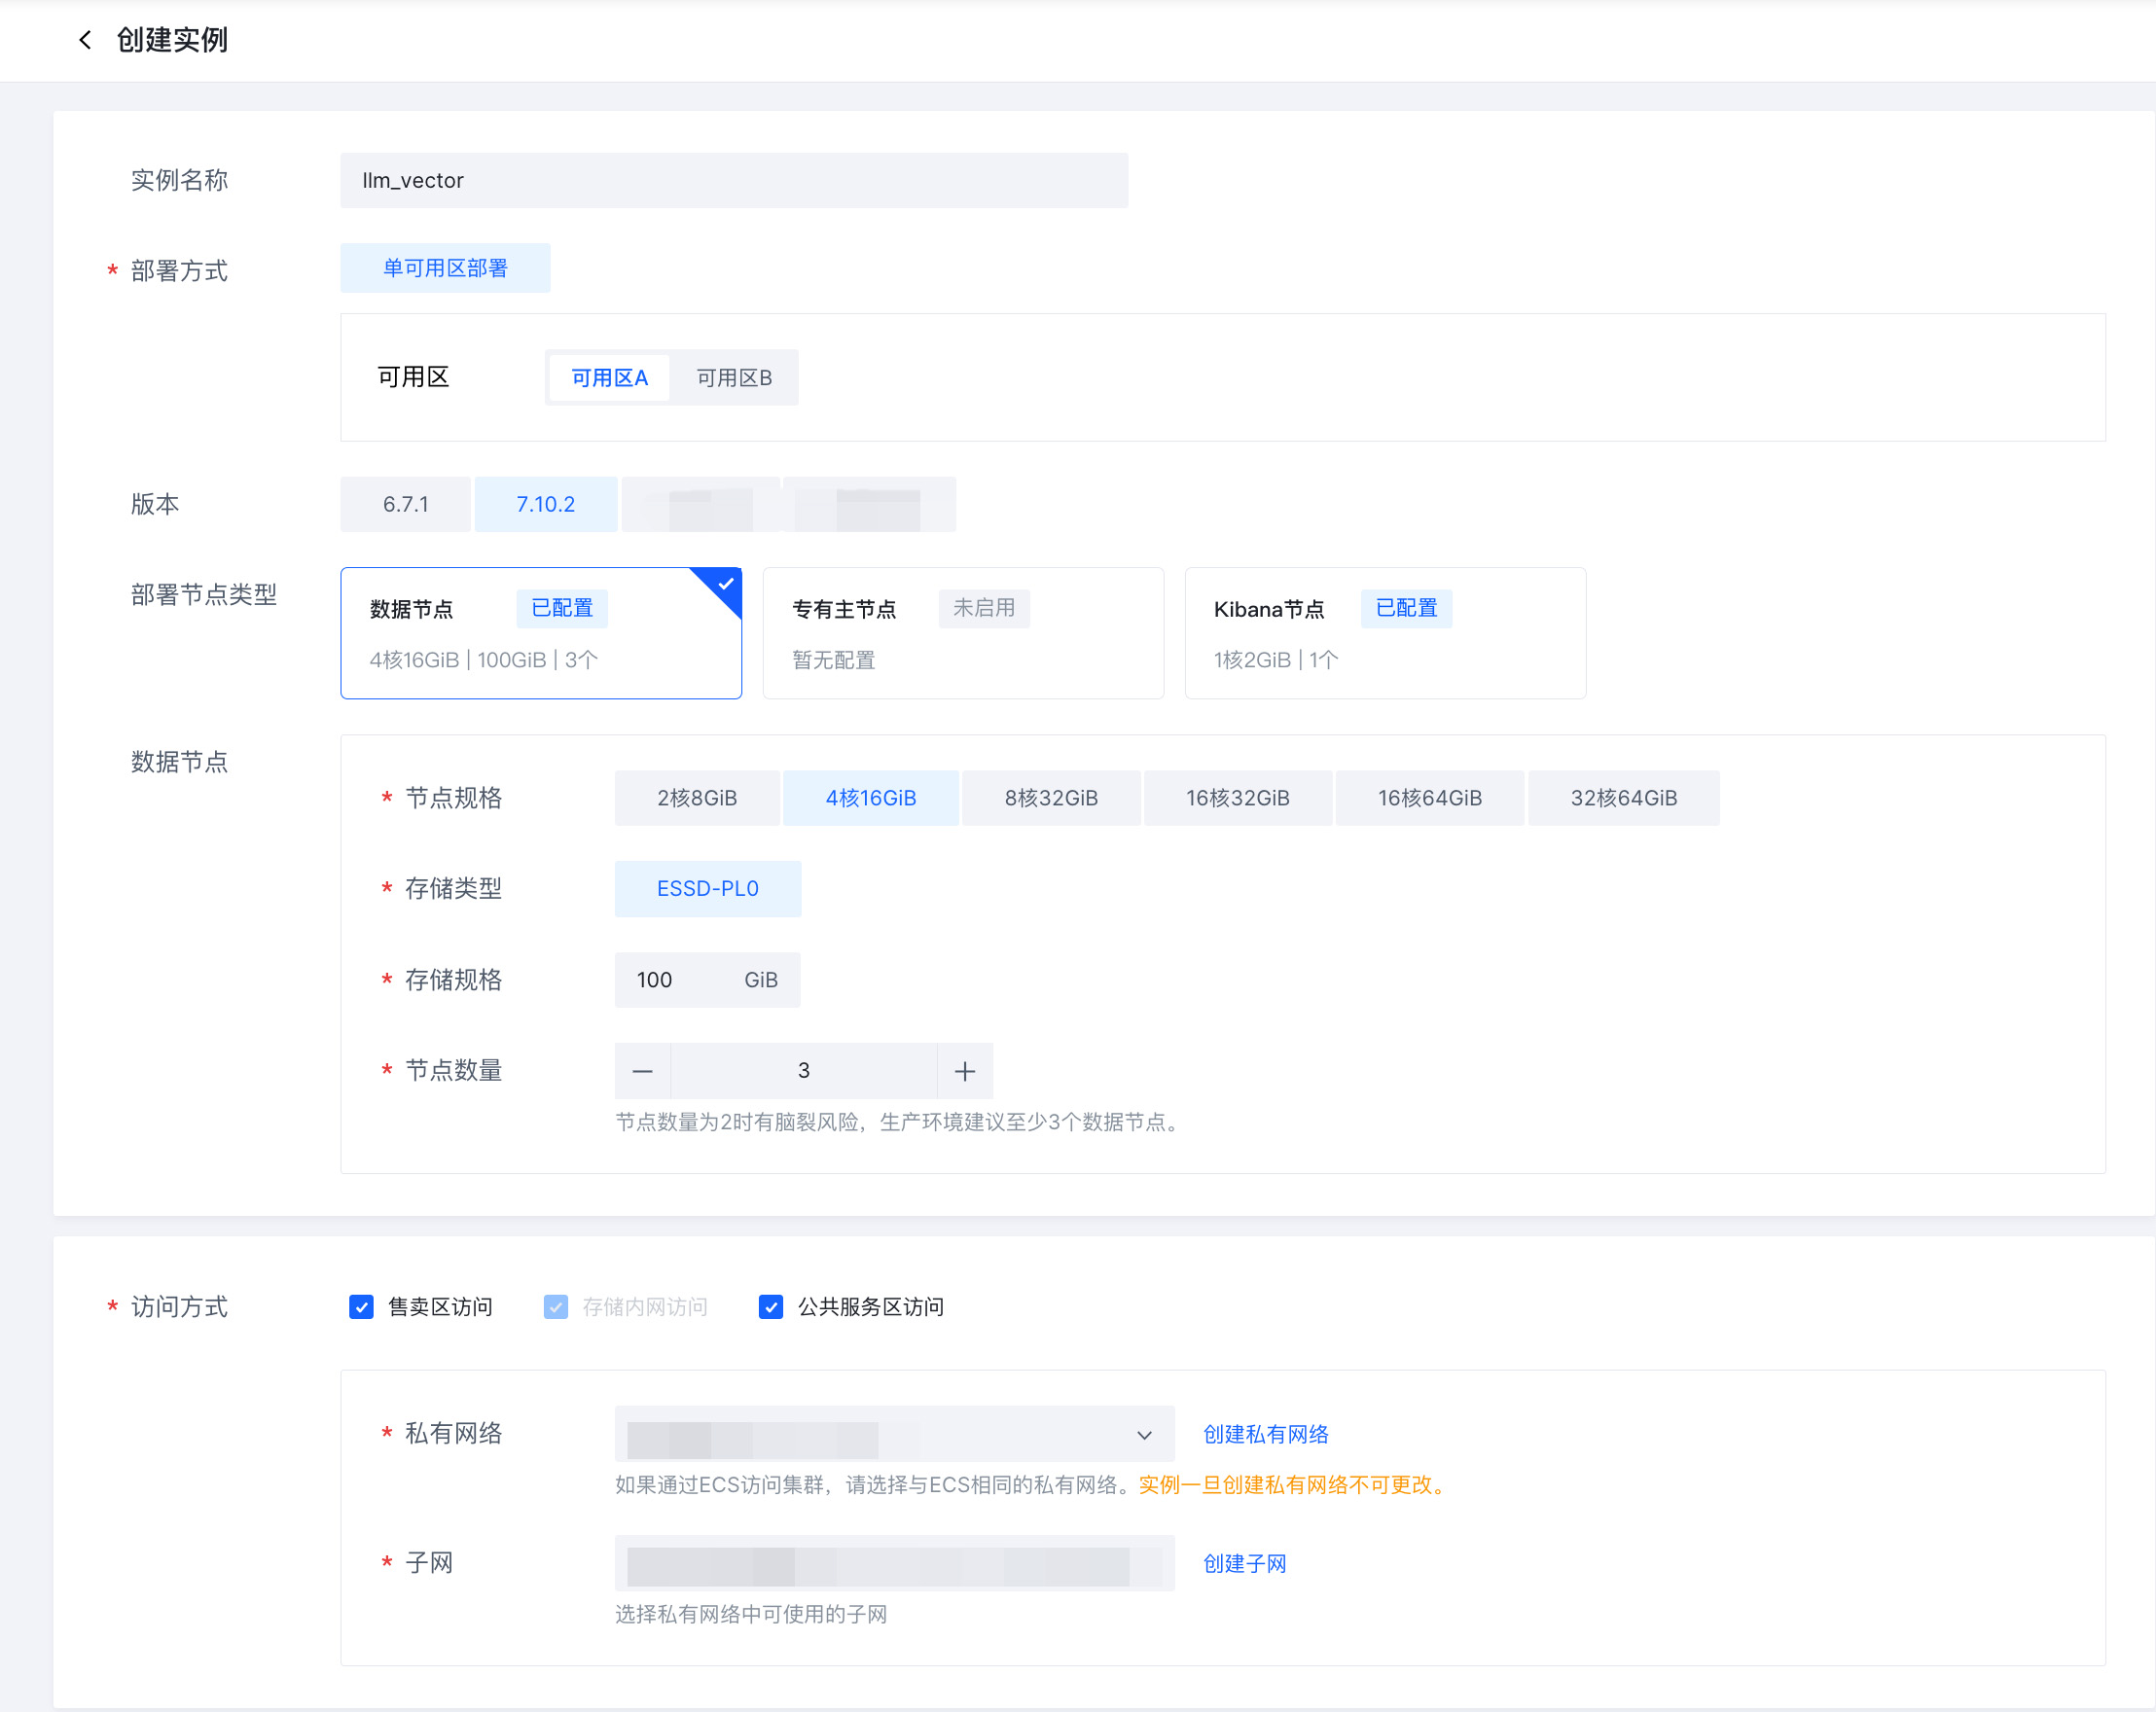Click the disabled 存储内网访问 checkbox
Image resolution: width=2156 pixels, height=1712 pixels.
pyautogui.click(x=556, y=1307)
